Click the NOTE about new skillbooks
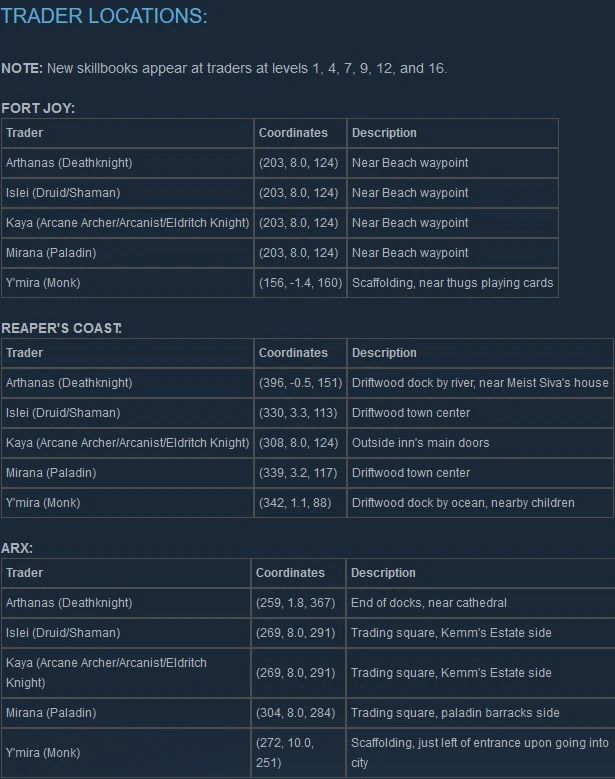This screenshot has height=779, width=615. click(224, 68)
